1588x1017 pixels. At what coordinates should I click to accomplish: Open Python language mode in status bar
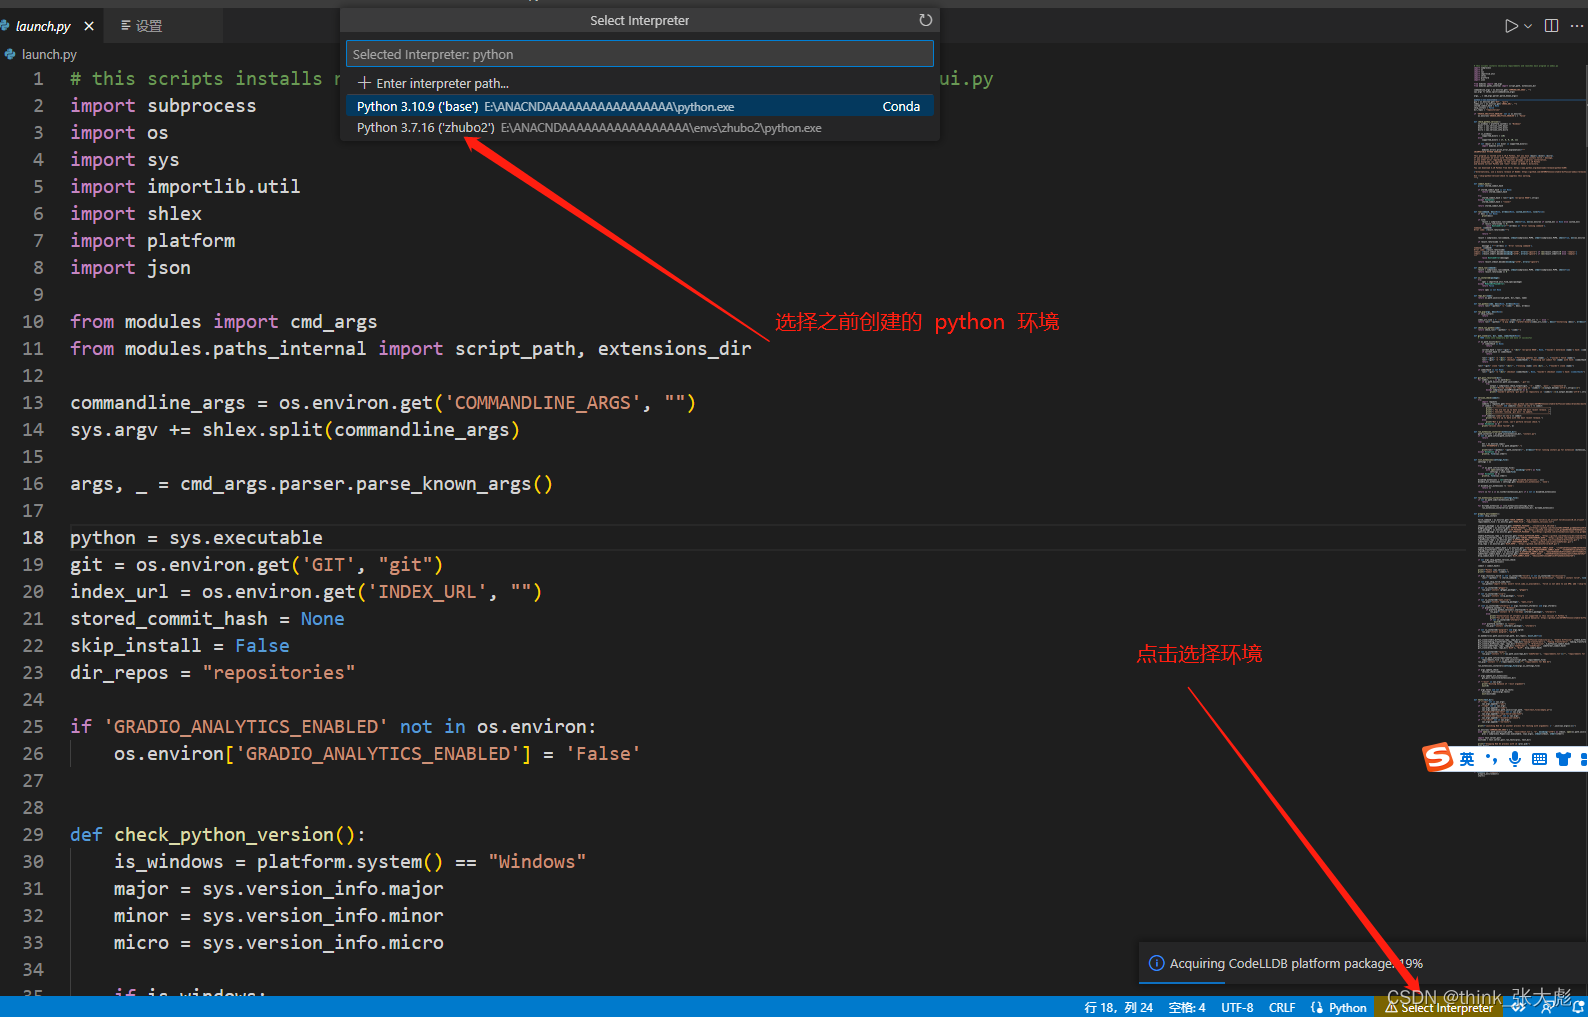coord(1347,1007)
